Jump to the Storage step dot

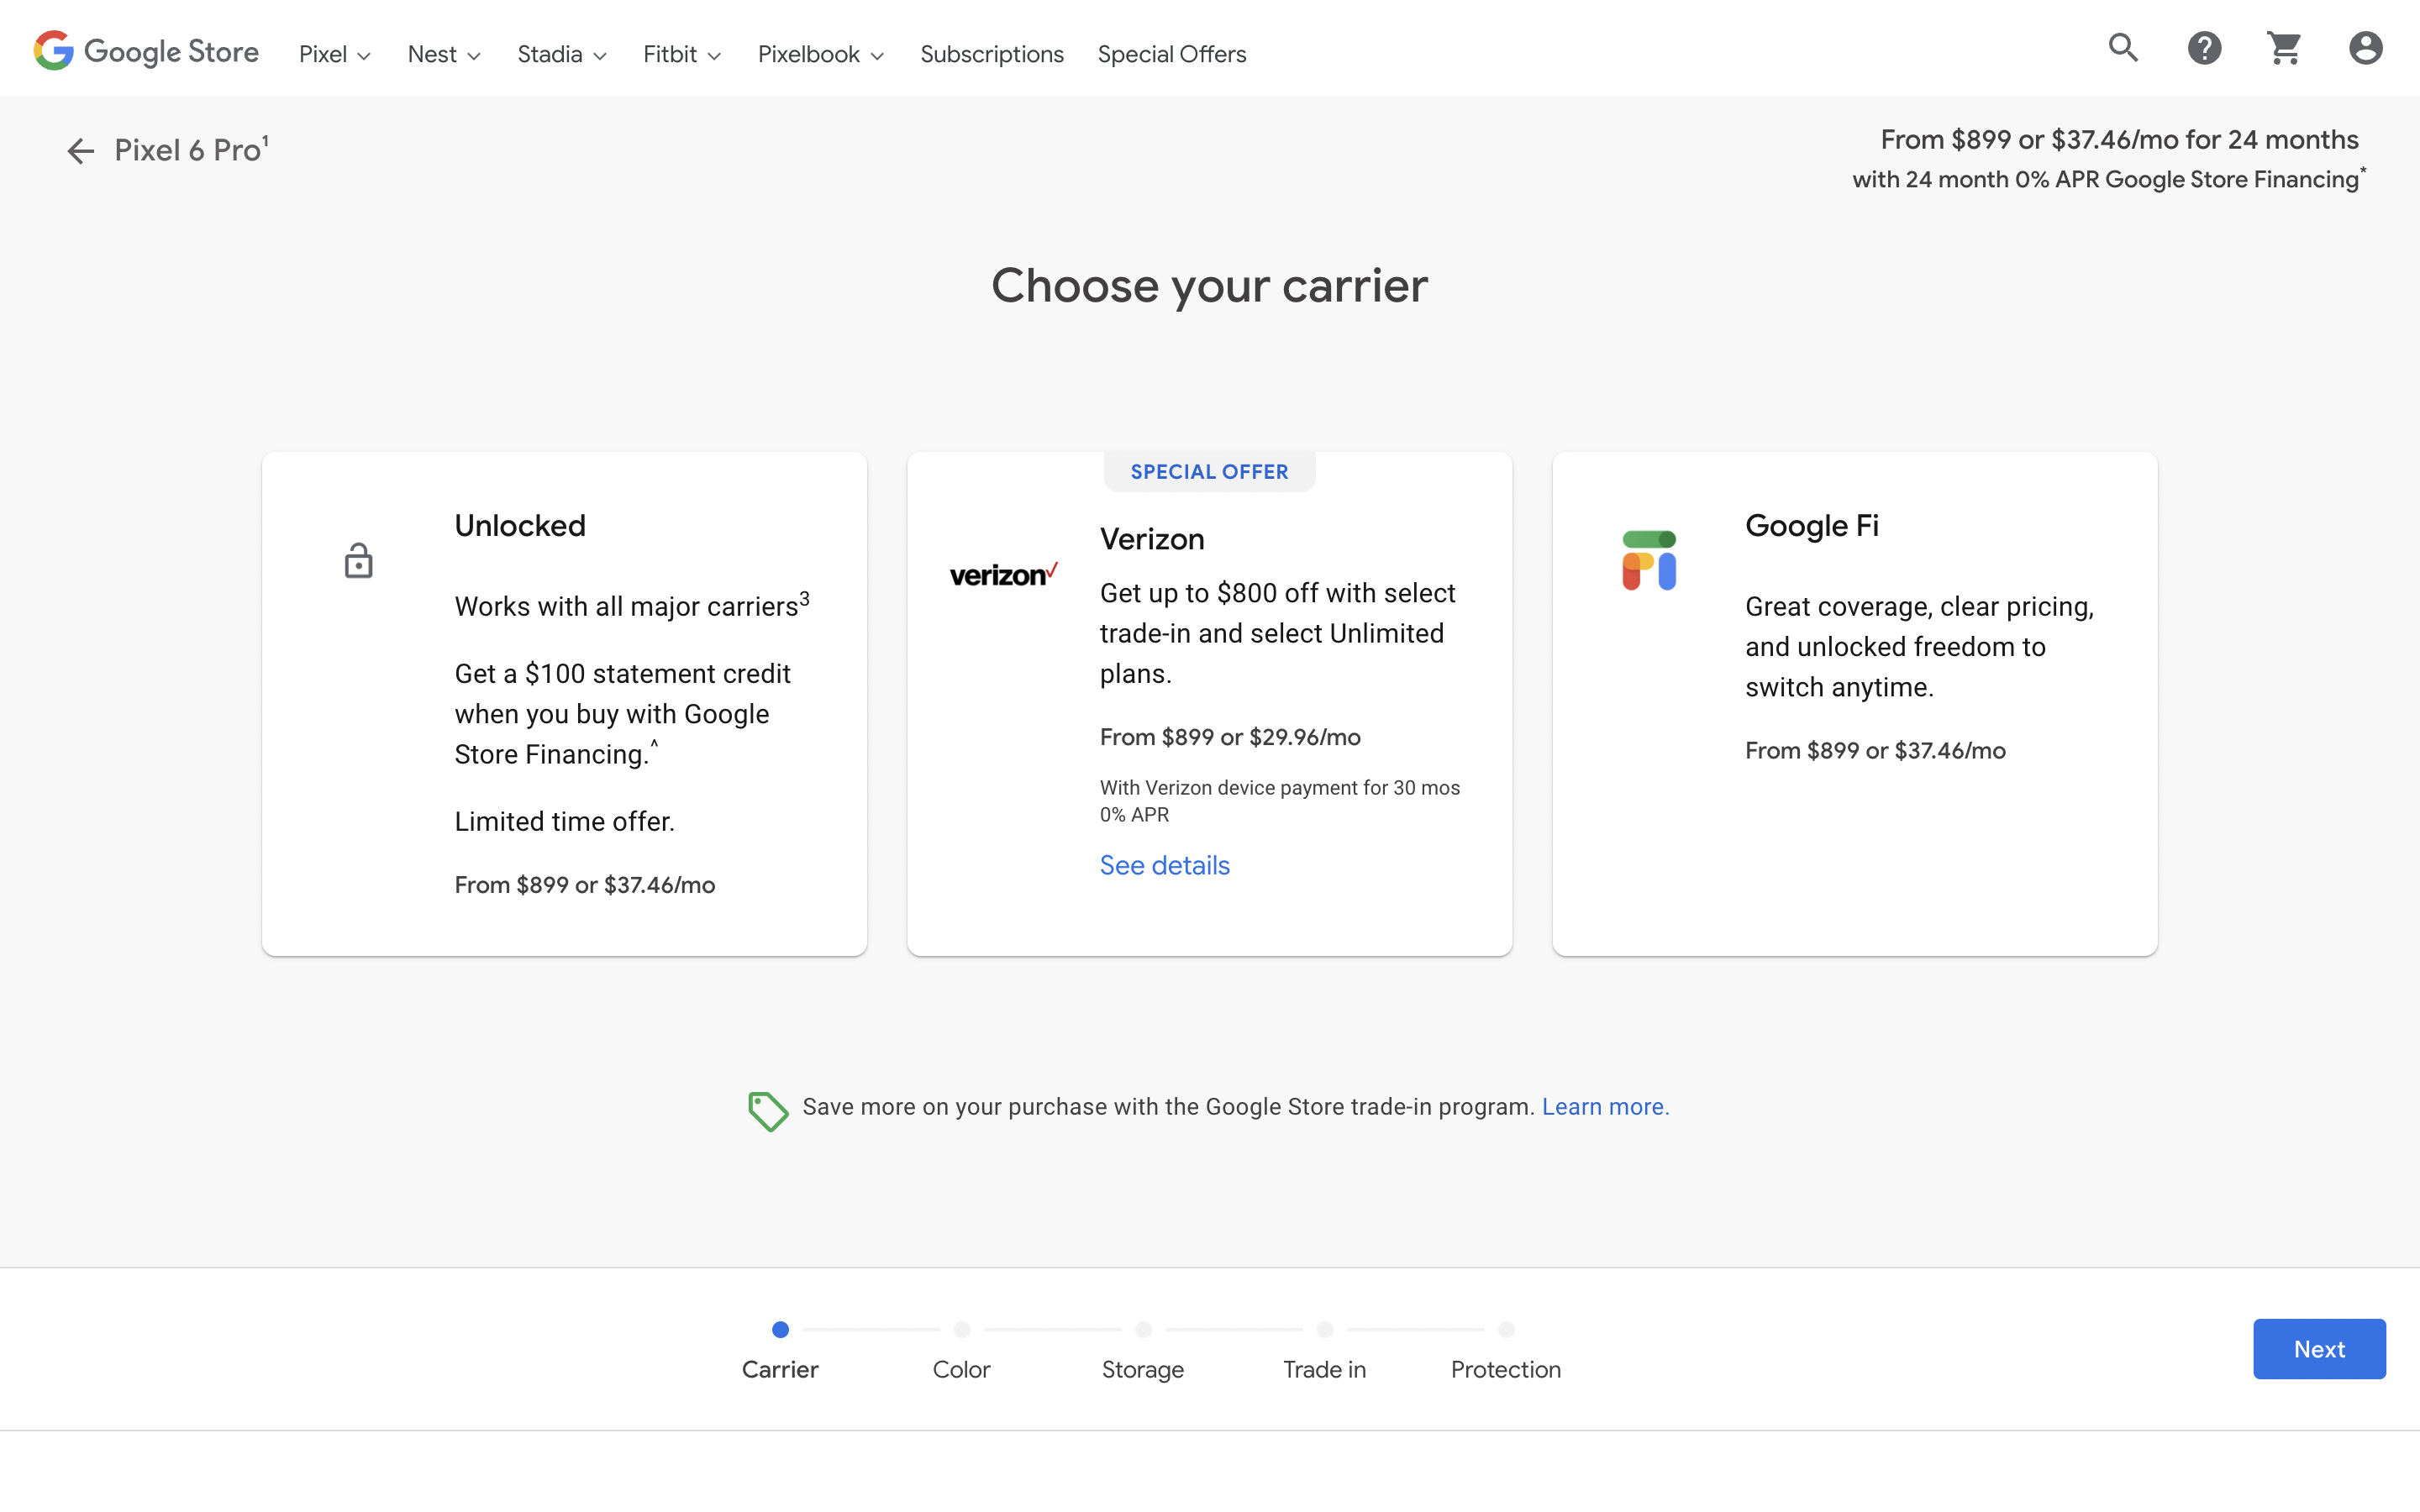tap(1143, 1330)
